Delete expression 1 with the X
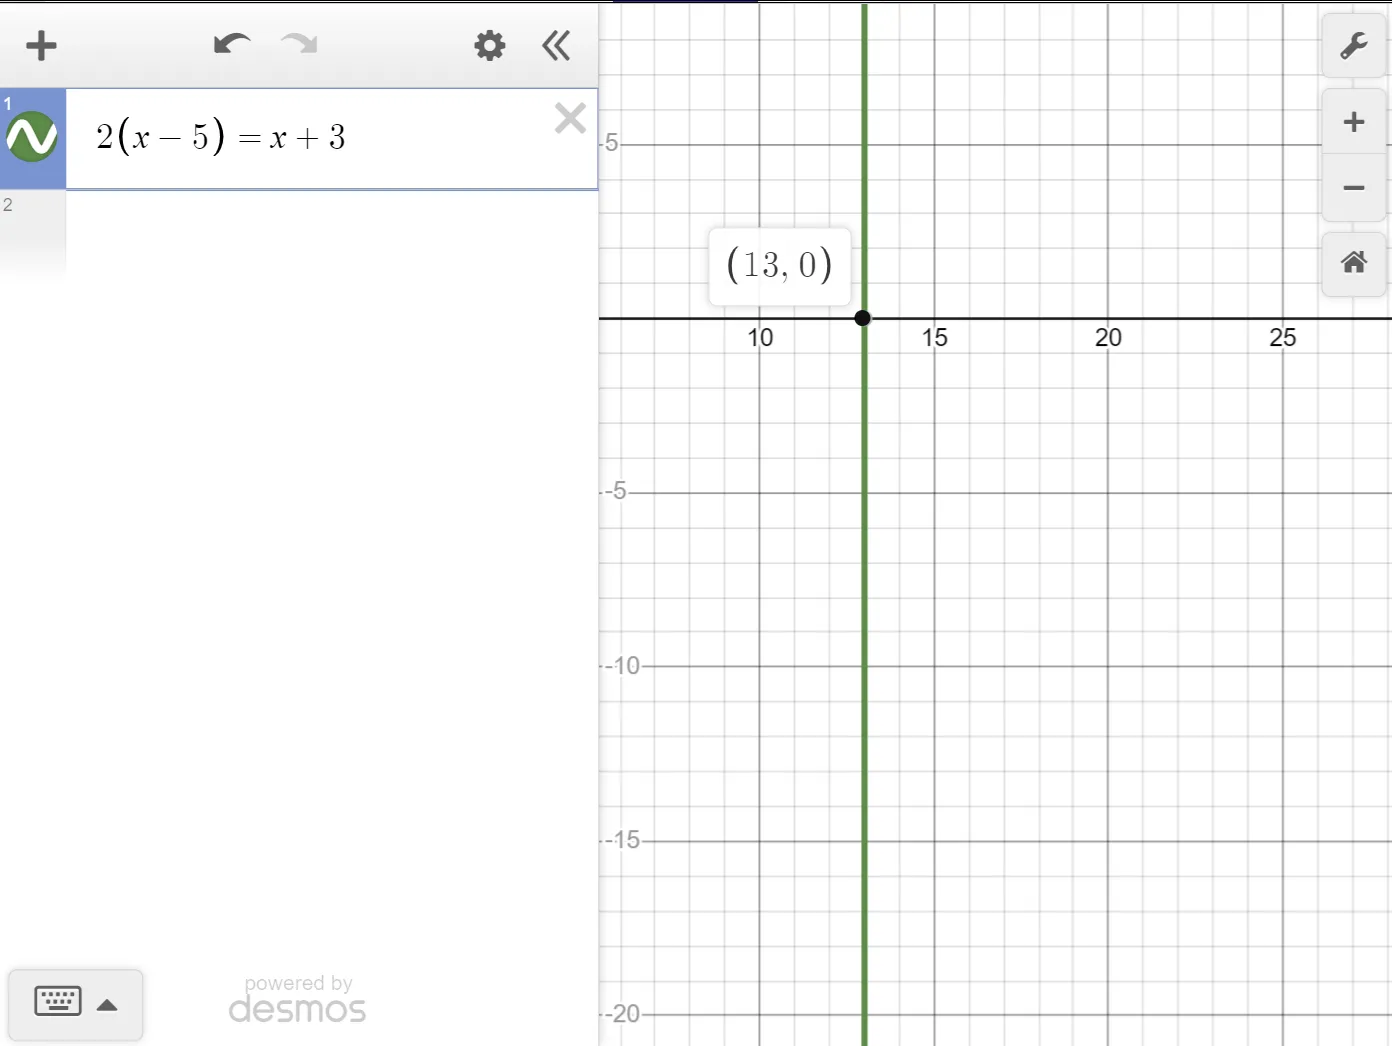The image size is (1392, 1046). (570, 118)
